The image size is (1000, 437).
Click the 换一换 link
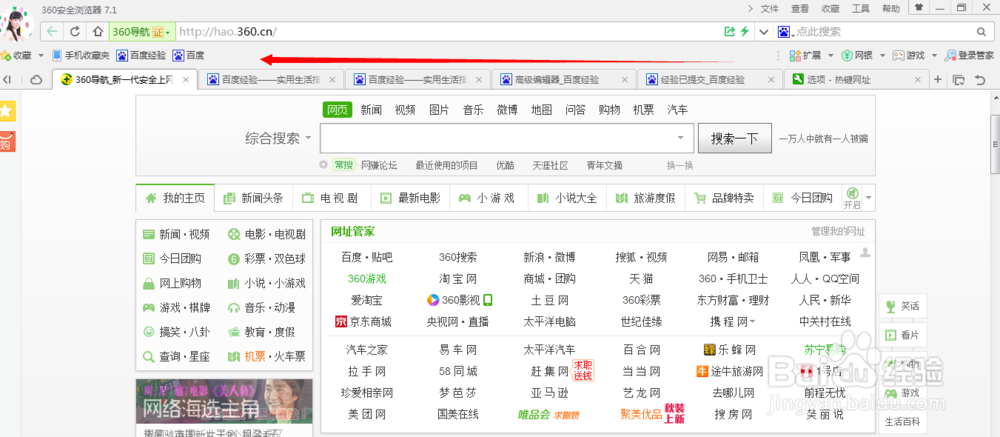pyautogui.click(x=680, y=165)
